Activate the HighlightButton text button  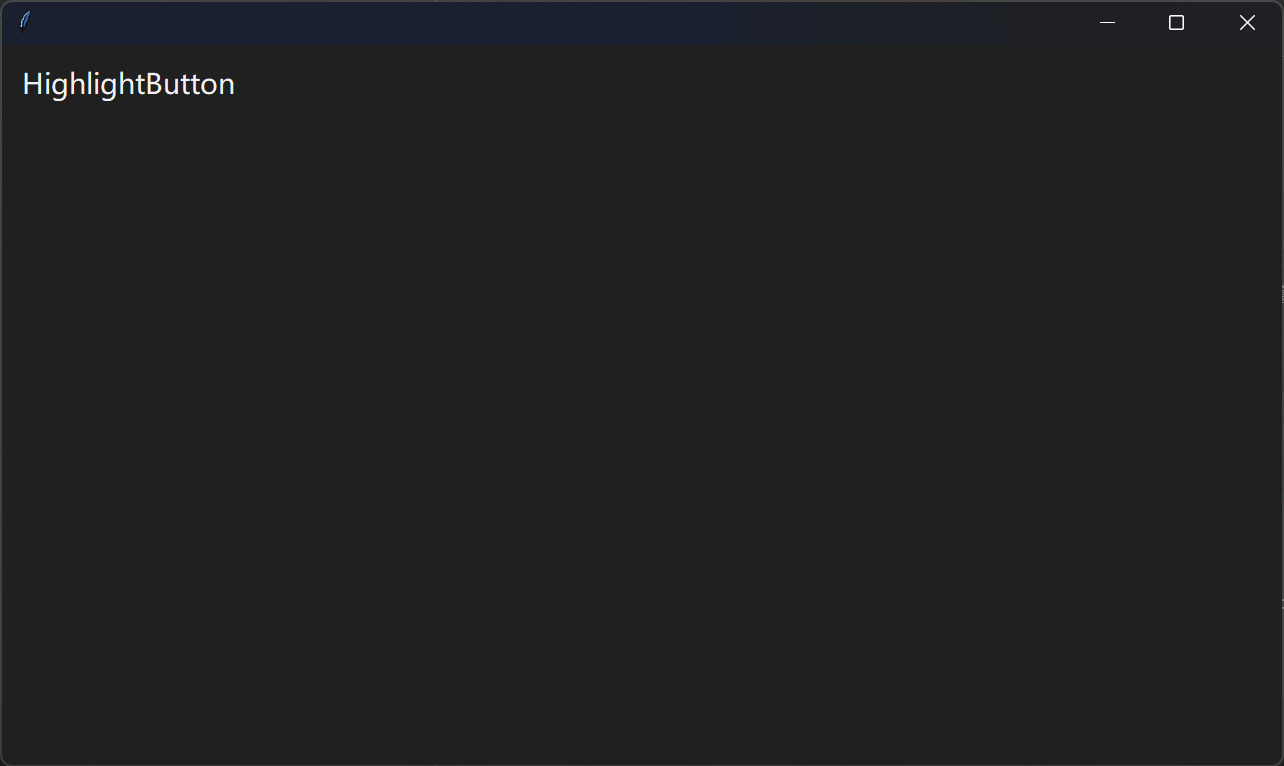128,84
